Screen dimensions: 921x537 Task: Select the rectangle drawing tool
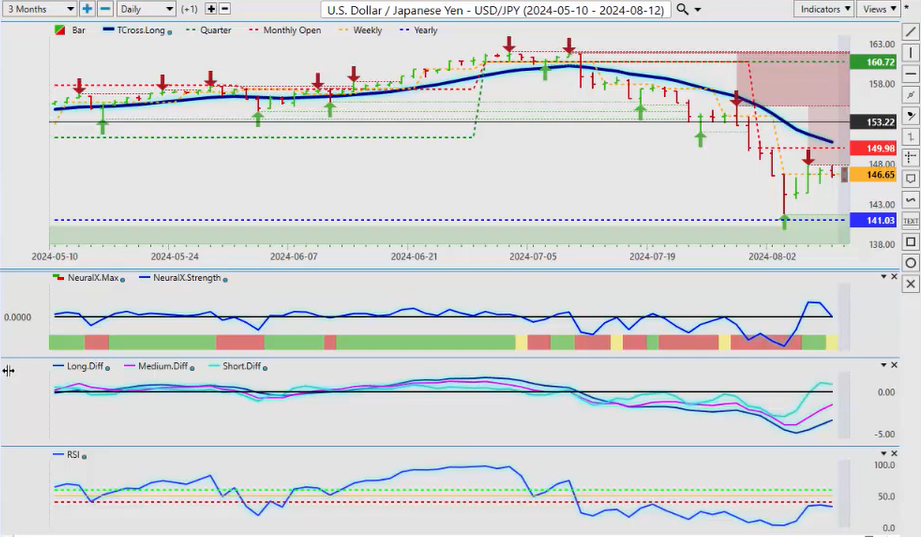(x=910, y=242)
